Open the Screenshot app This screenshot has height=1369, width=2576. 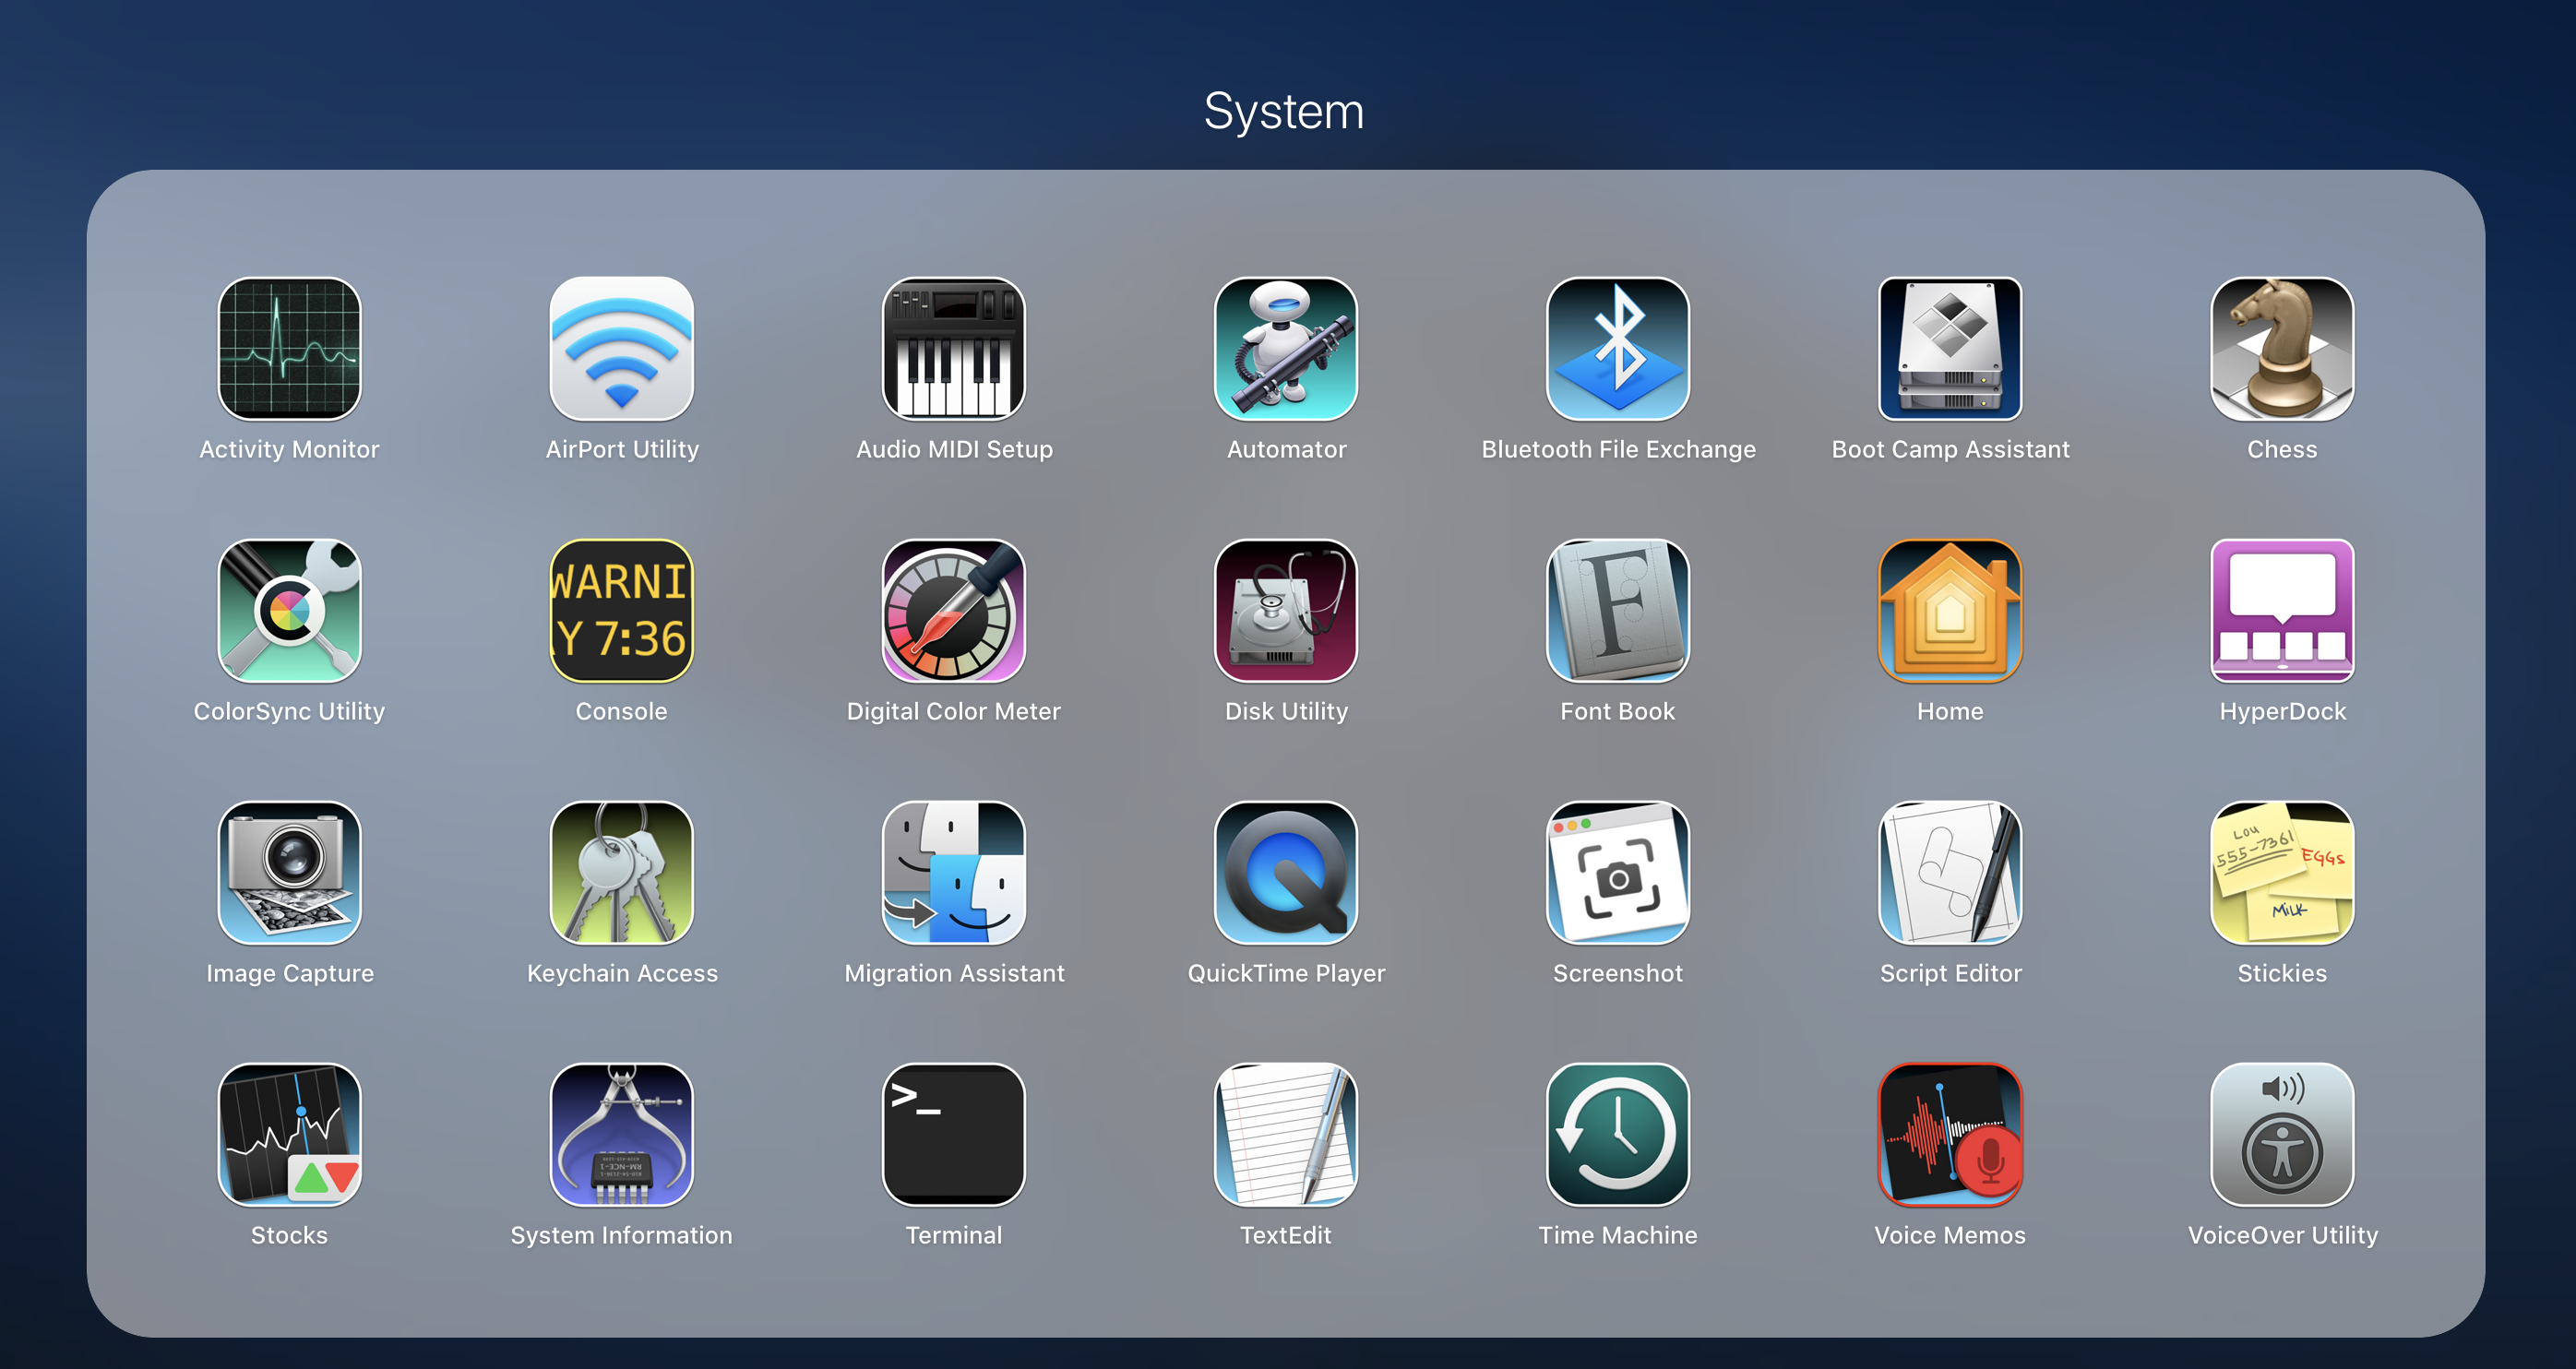[x=1617, y=873]
